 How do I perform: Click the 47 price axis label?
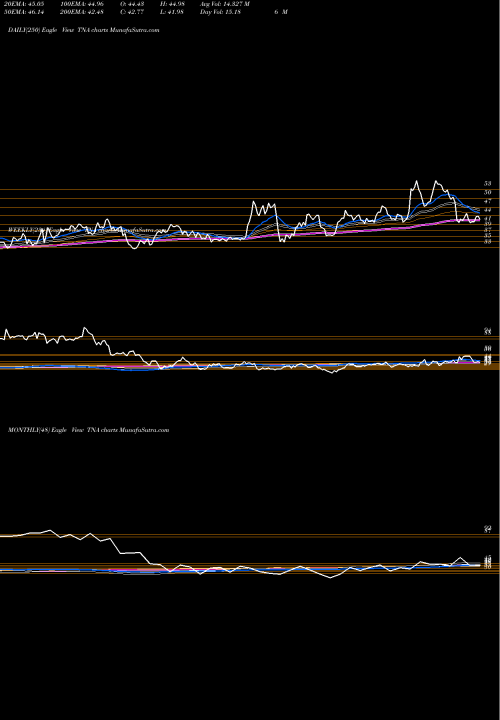click(488, 201)
